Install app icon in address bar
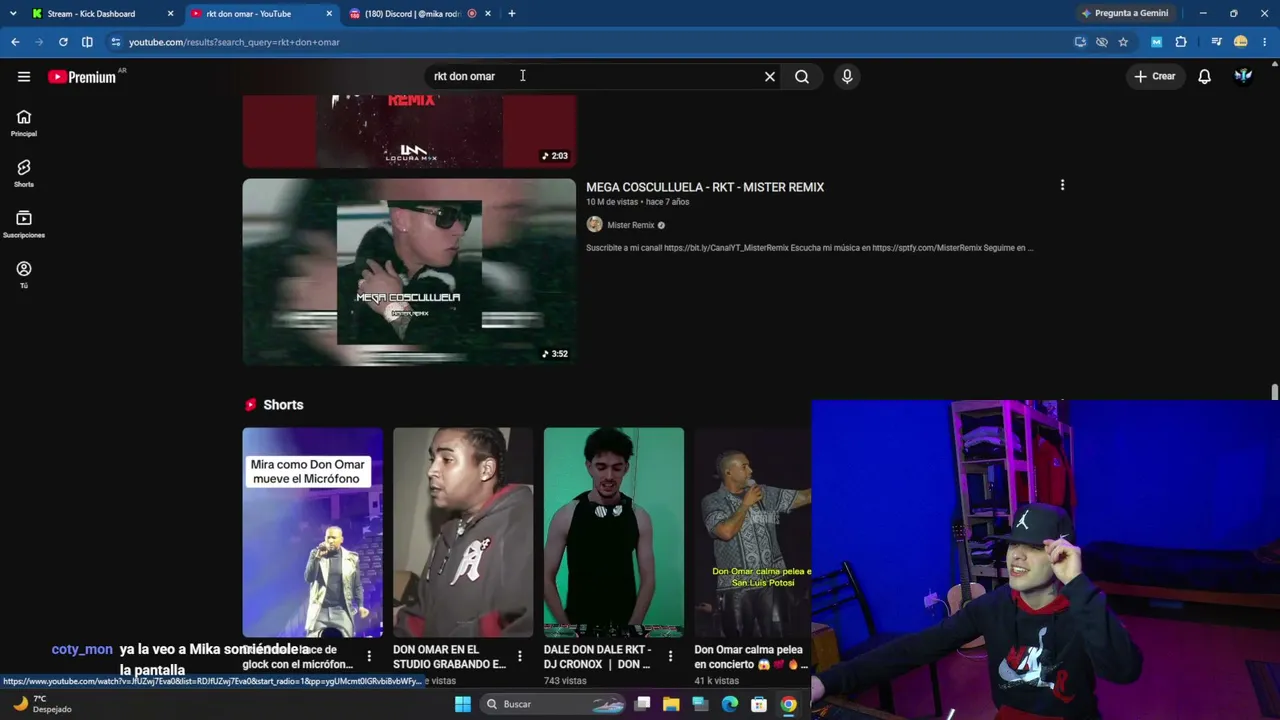The image size is (1280, 720). pos(1080,42)
